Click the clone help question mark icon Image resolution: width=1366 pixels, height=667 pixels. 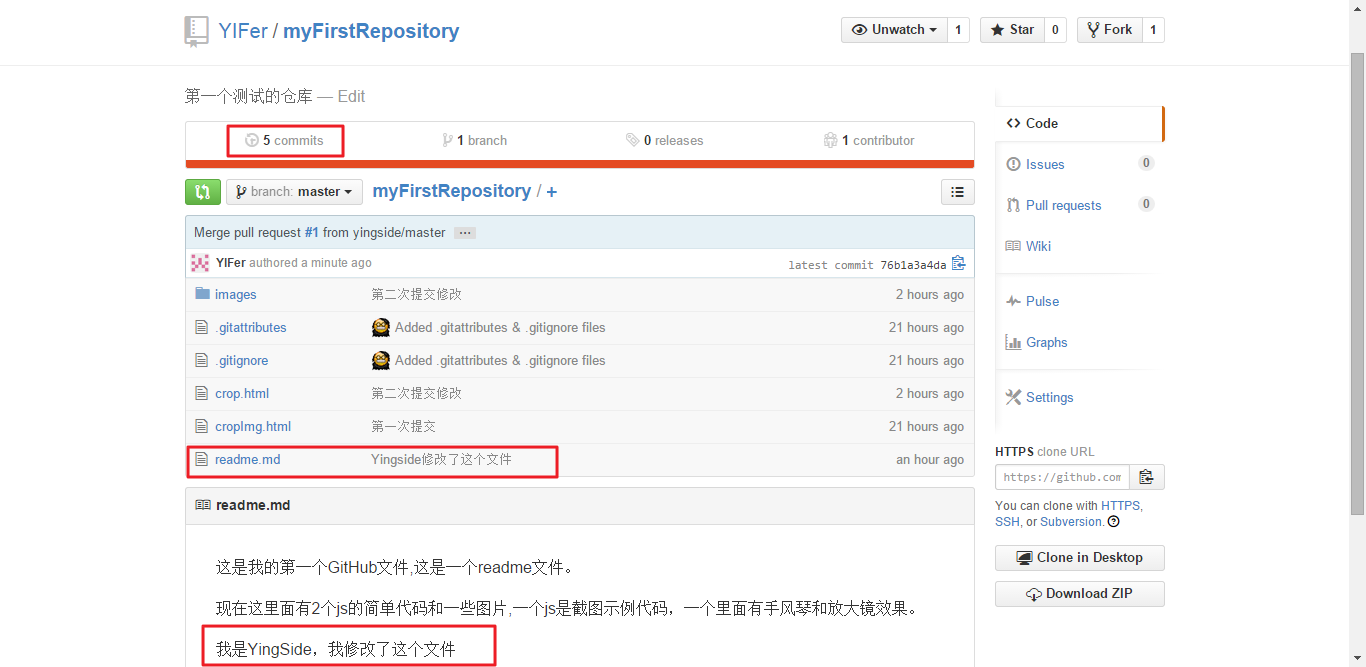(1113, 522)
